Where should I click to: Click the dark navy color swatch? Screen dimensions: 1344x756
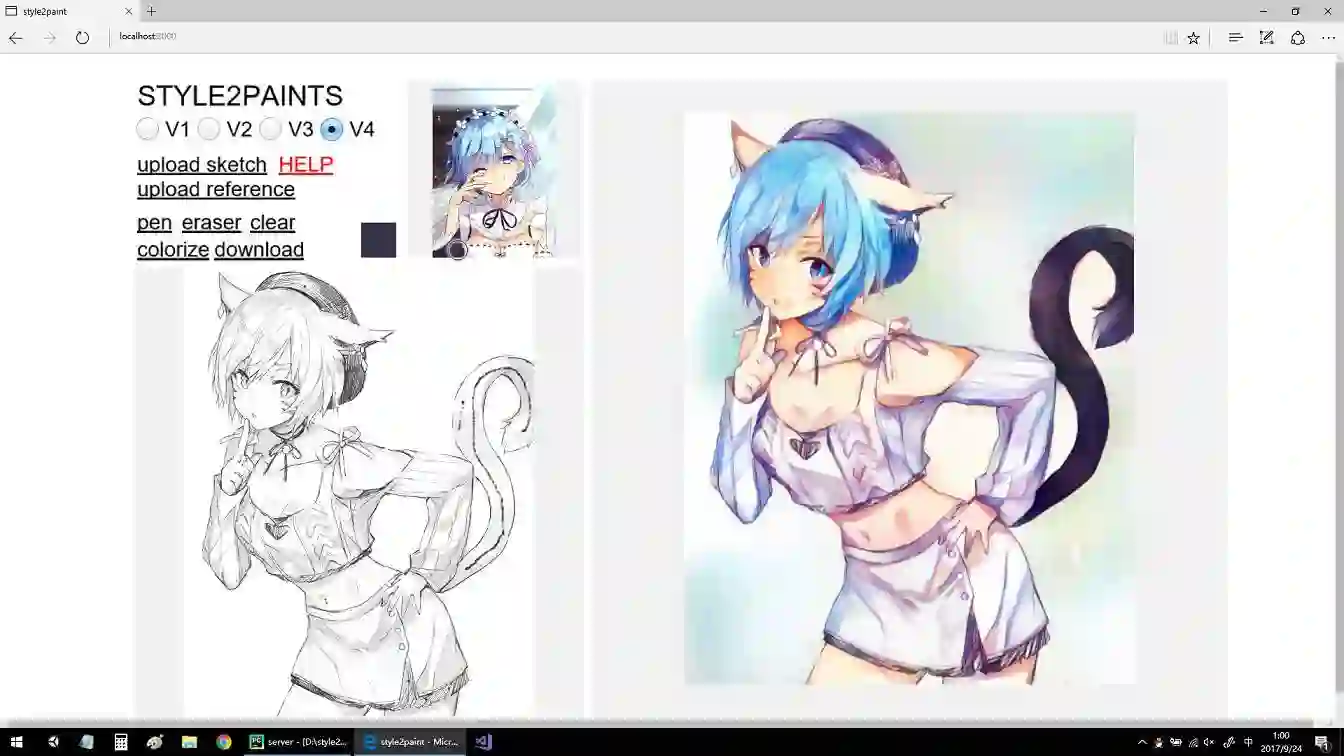(378, 240)
